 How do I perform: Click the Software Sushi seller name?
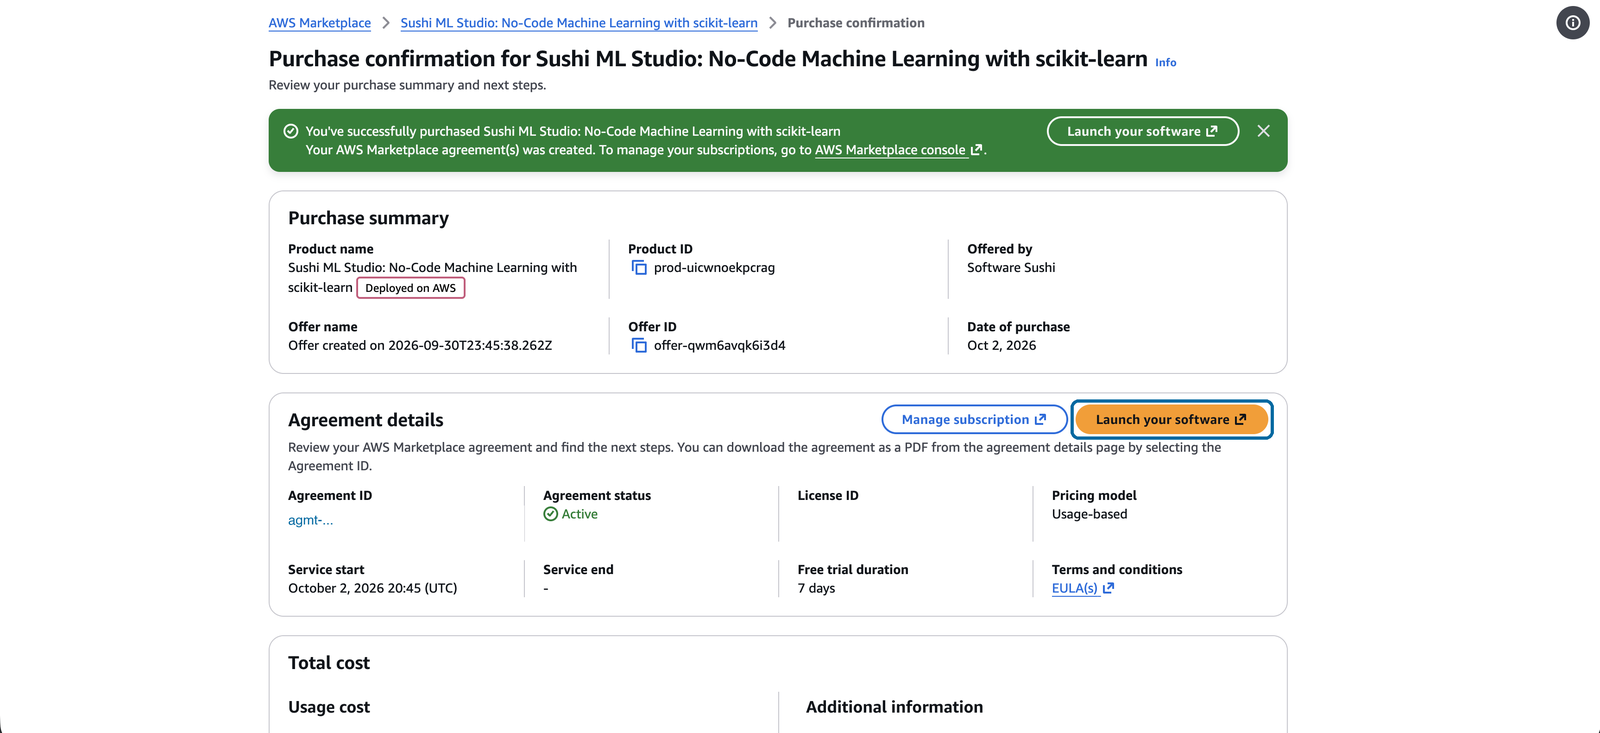(x=1011, y=267)
